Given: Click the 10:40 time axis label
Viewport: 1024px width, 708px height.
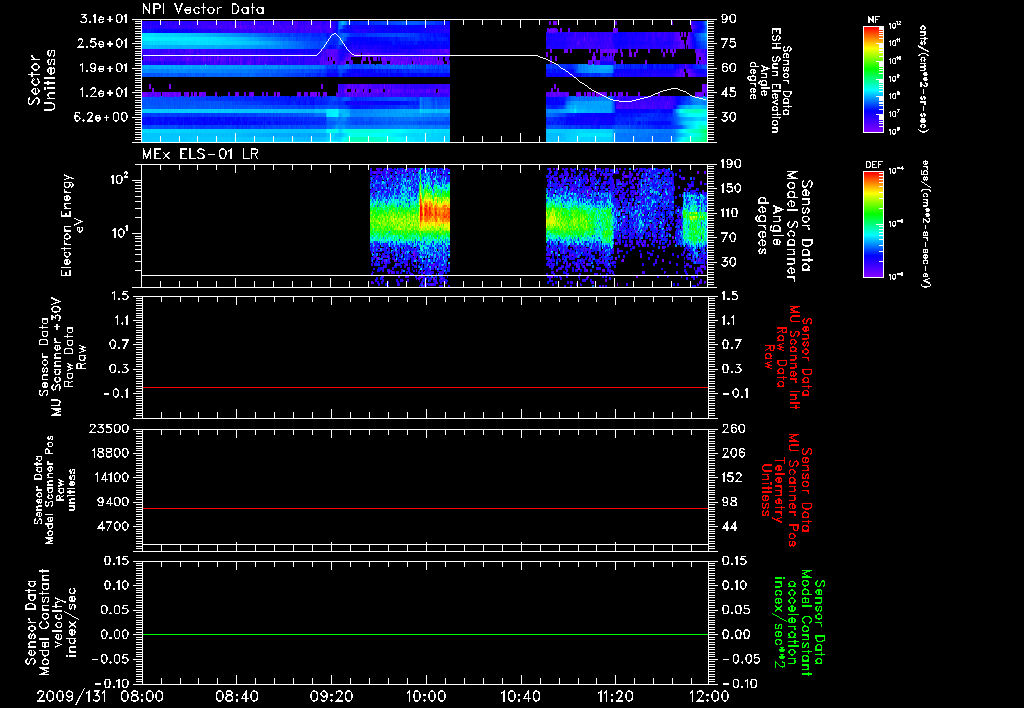Looking at the screenshot, I should [x=521, y=696].
